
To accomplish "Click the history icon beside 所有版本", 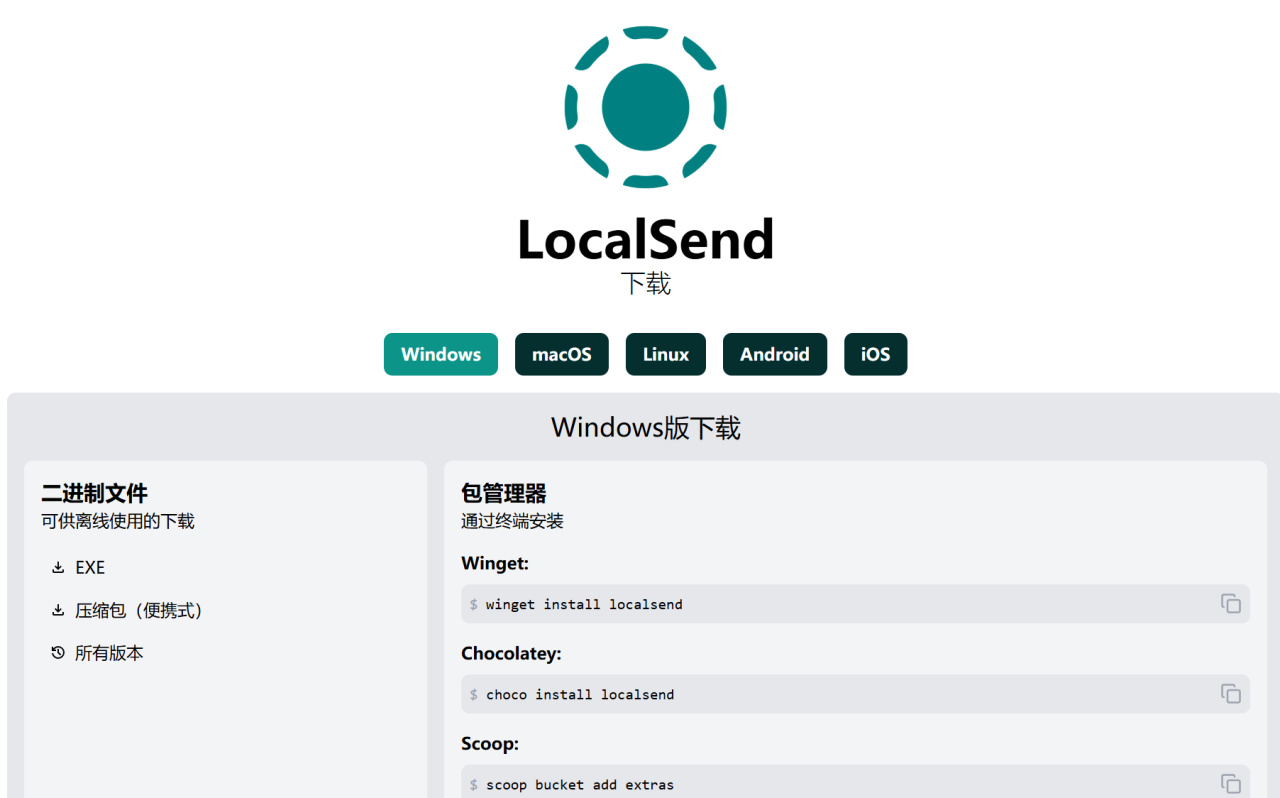I will coord(58,653).
